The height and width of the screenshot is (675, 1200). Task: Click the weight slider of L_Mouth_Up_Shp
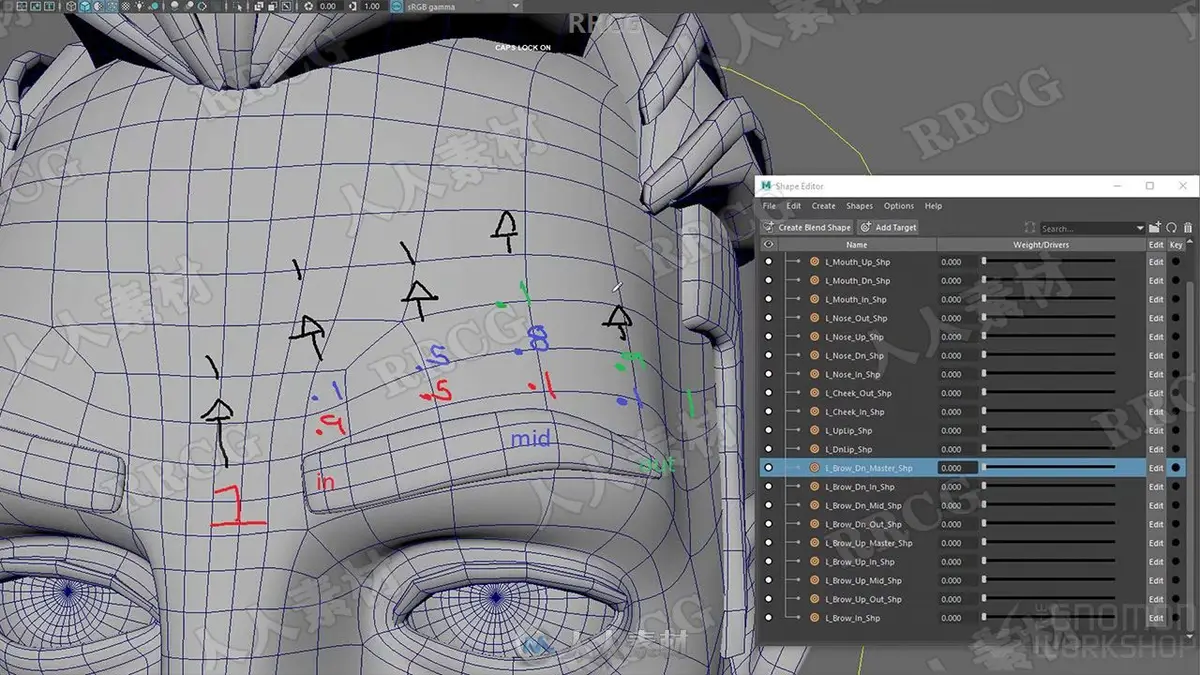tap(1049, 262)
